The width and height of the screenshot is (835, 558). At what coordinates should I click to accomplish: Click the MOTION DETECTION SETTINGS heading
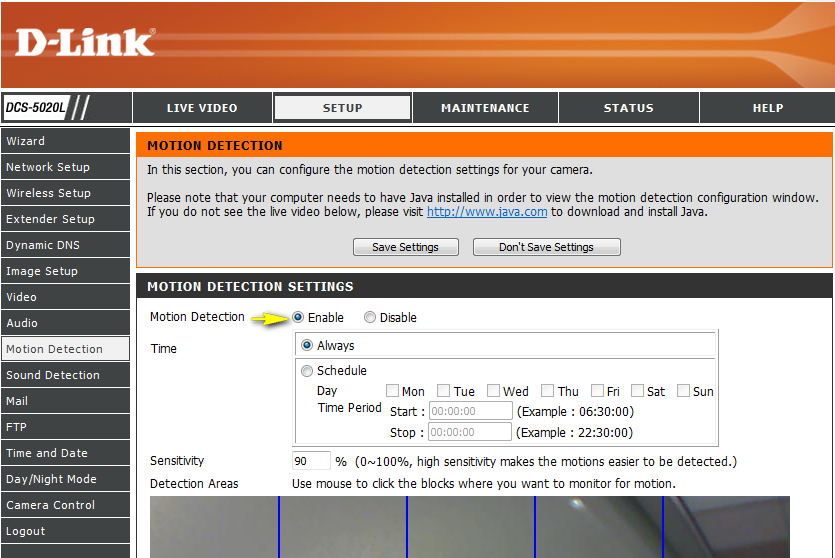point(250,286)
